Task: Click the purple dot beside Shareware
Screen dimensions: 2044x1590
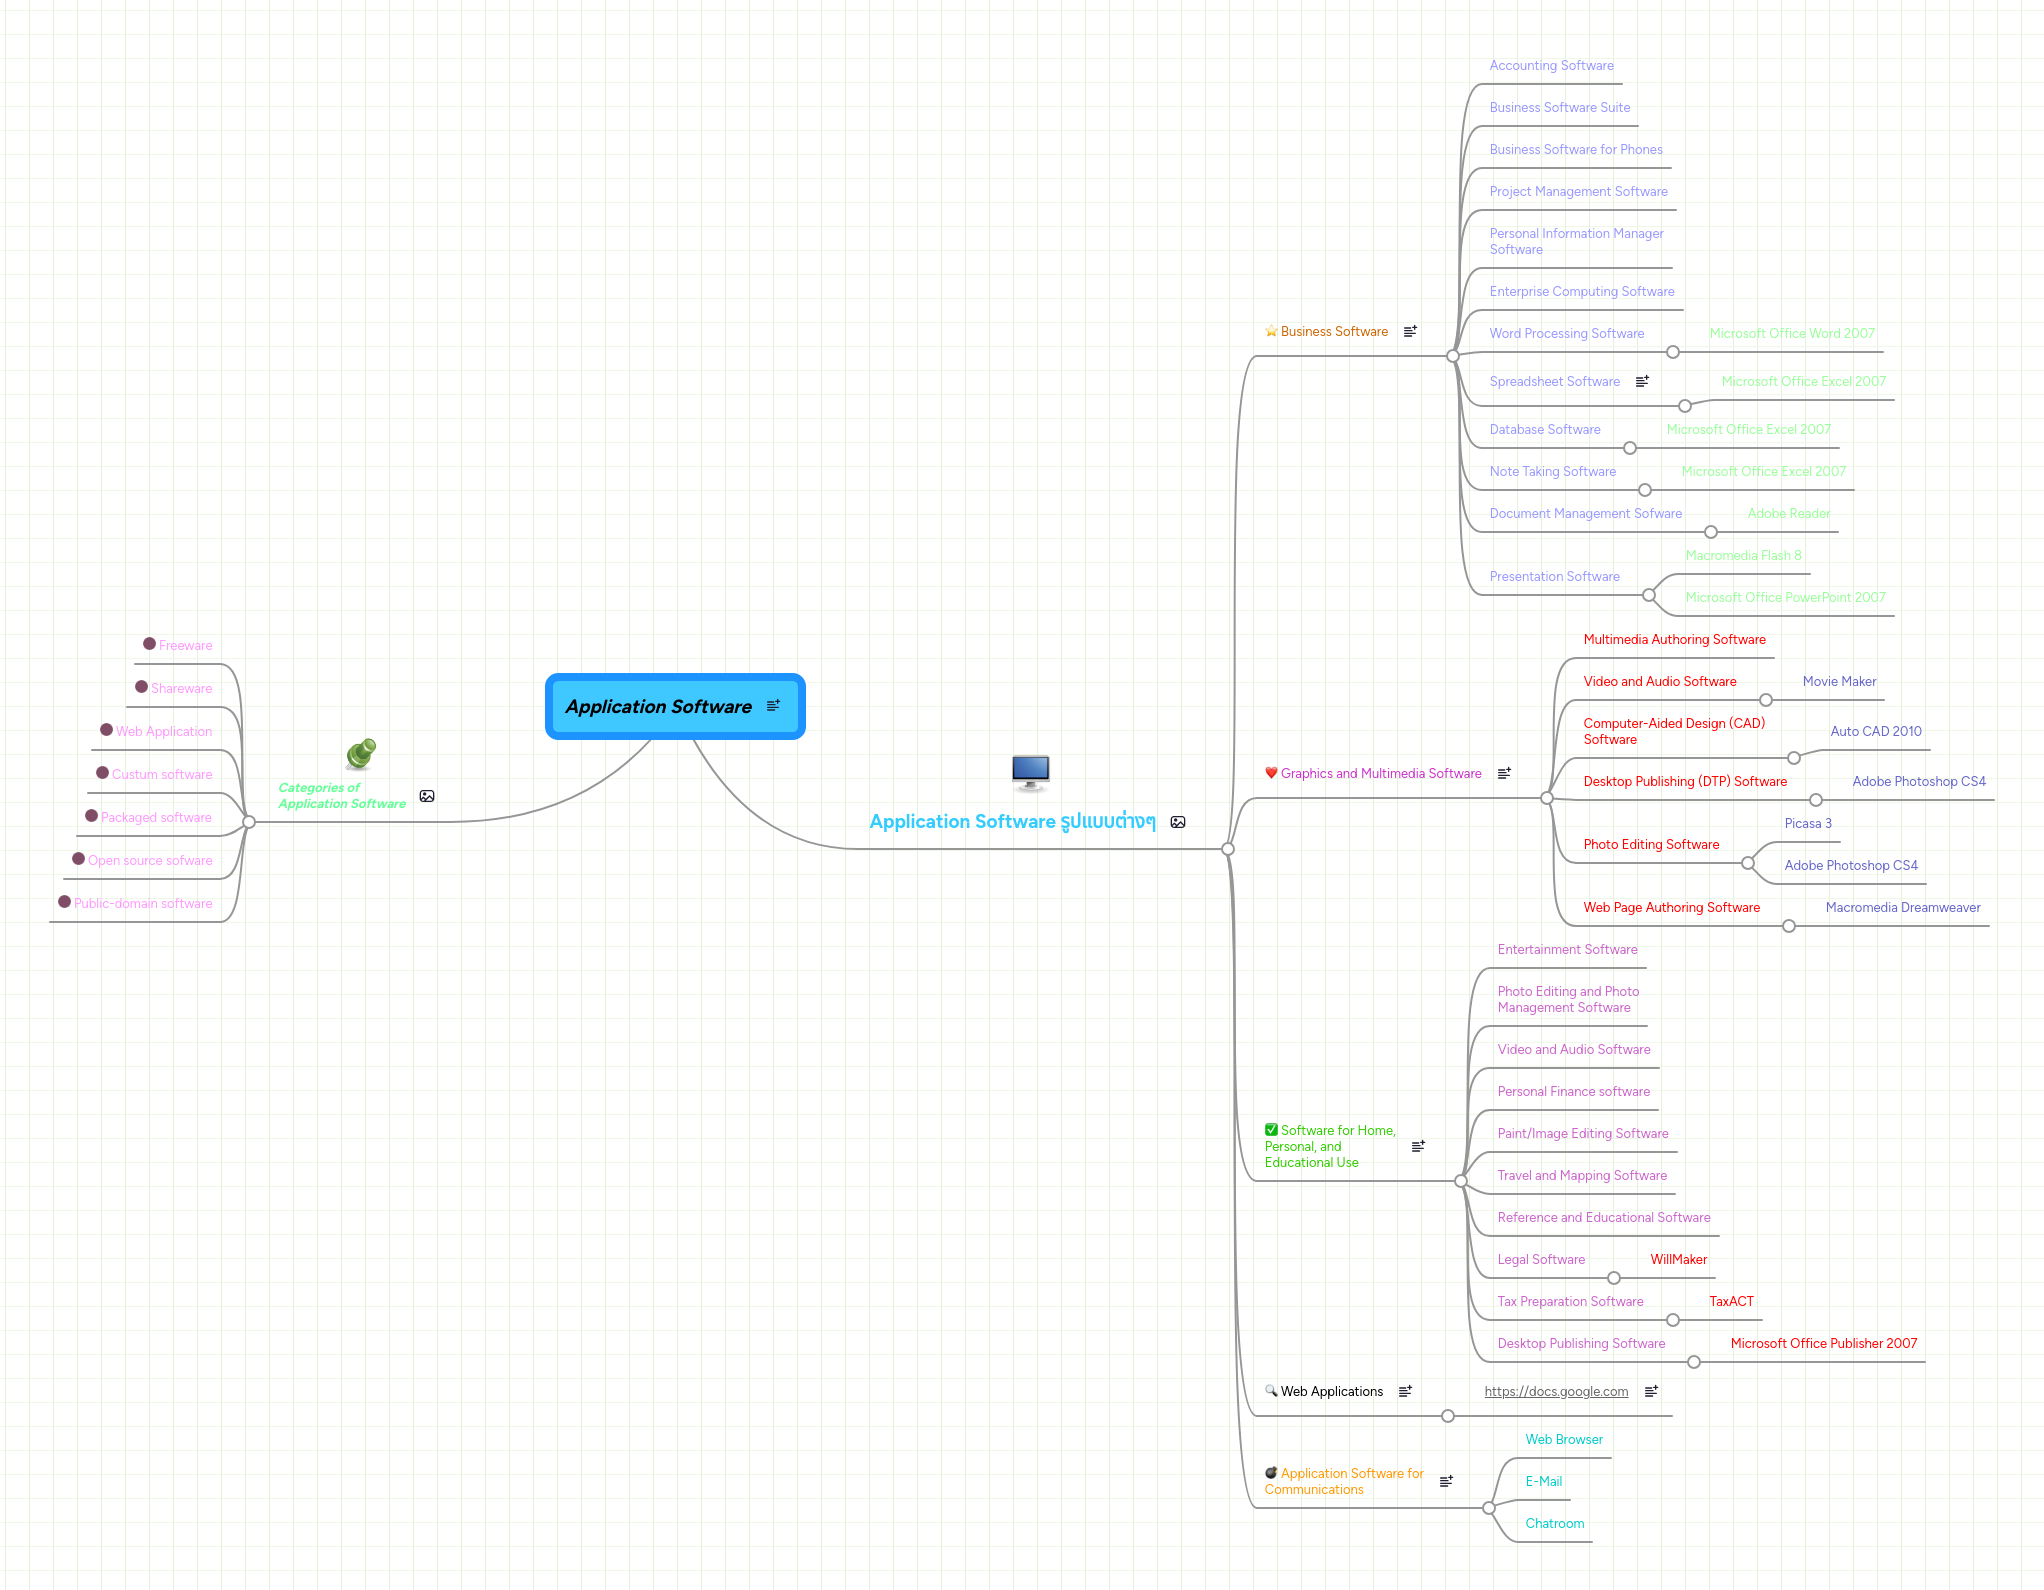Action: 141,687
